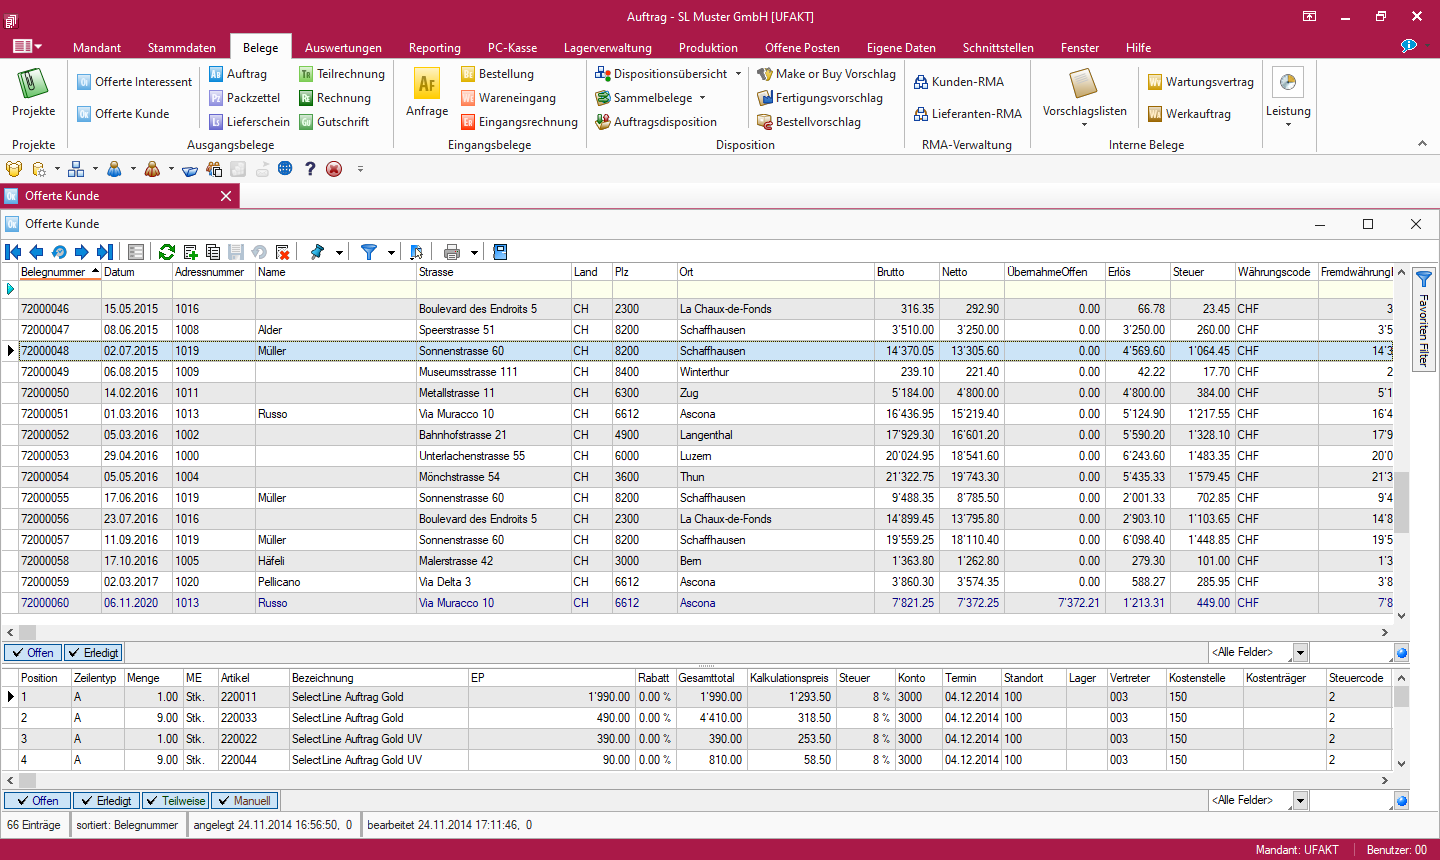1440x860 pixels.
Task: Sort the list by the Datum column header
Action: (x=137, y=272)
